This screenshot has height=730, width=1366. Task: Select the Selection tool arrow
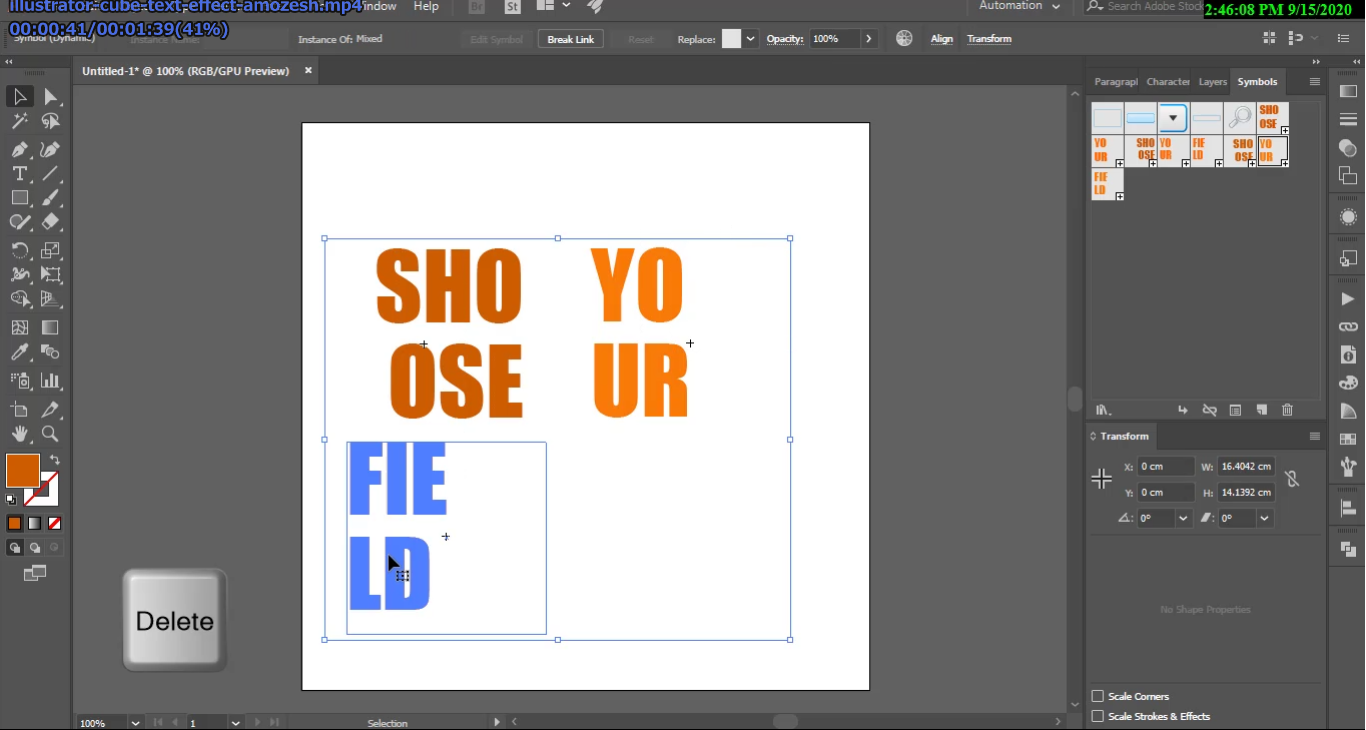[x=19, y=97]
